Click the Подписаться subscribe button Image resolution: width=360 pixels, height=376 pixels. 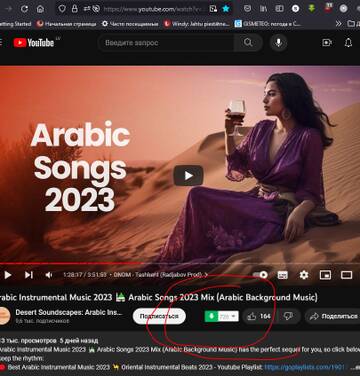pos(159,316)
